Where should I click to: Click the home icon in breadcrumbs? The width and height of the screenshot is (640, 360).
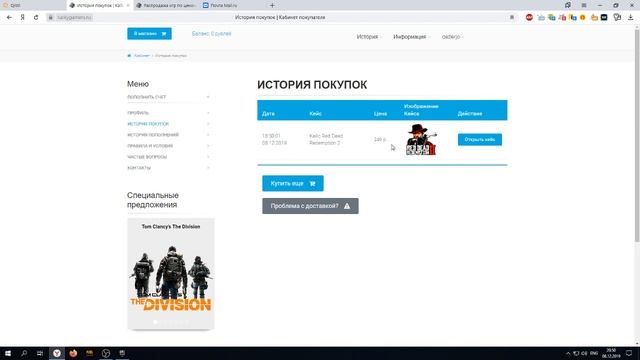pos(129,56)
